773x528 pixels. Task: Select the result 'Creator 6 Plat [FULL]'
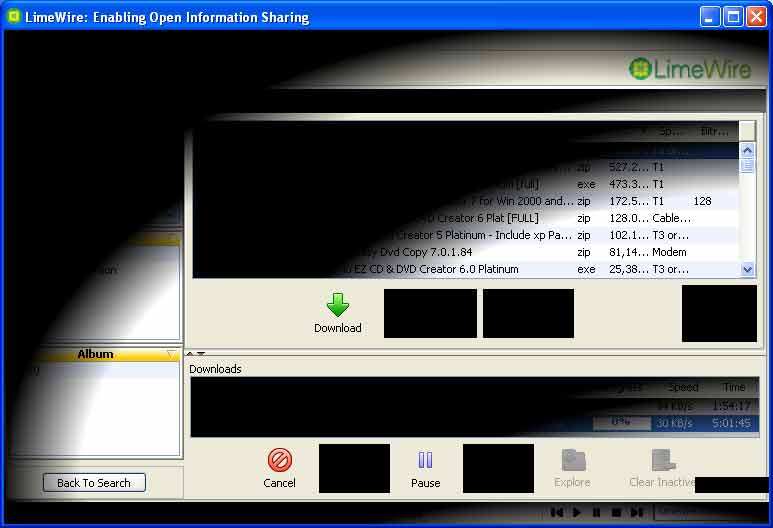tap(466, 218)
